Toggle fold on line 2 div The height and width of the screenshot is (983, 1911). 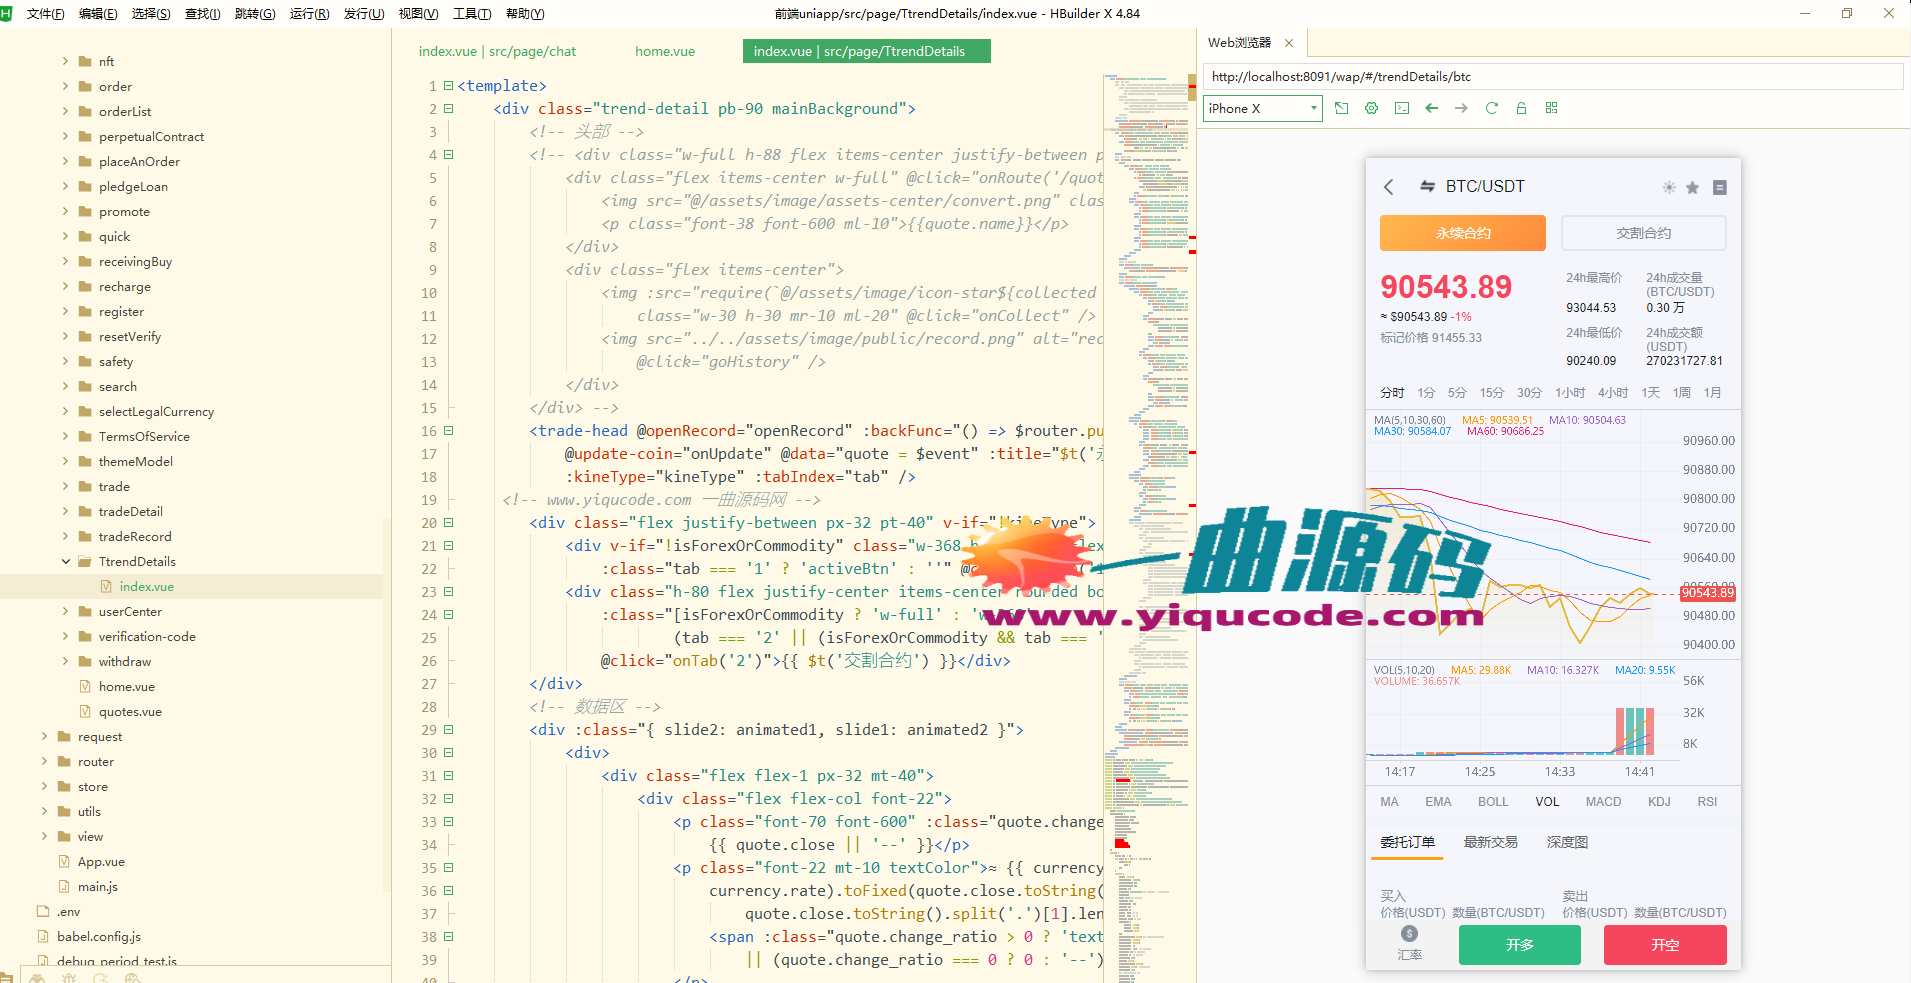click(449, 109)
